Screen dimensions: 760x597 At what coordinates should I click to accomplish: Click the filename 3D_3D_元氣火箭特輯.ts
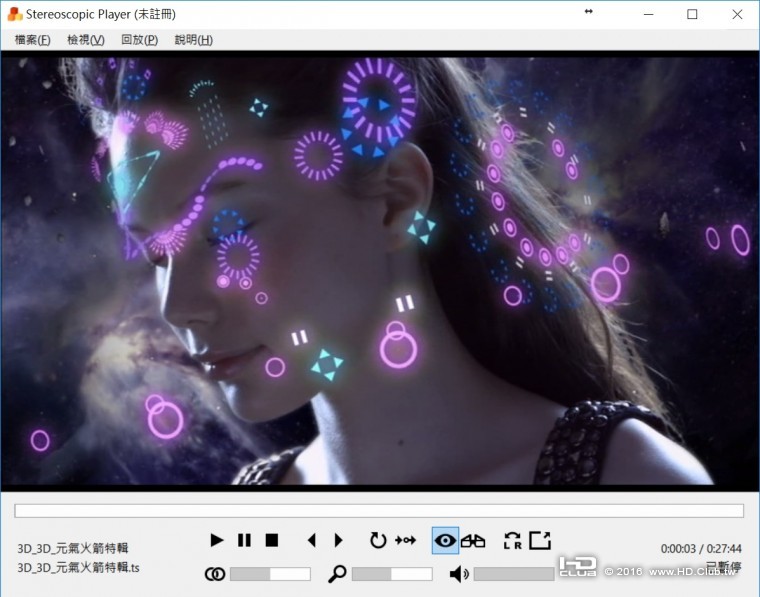pyautogui.click(x=79, y=567)
